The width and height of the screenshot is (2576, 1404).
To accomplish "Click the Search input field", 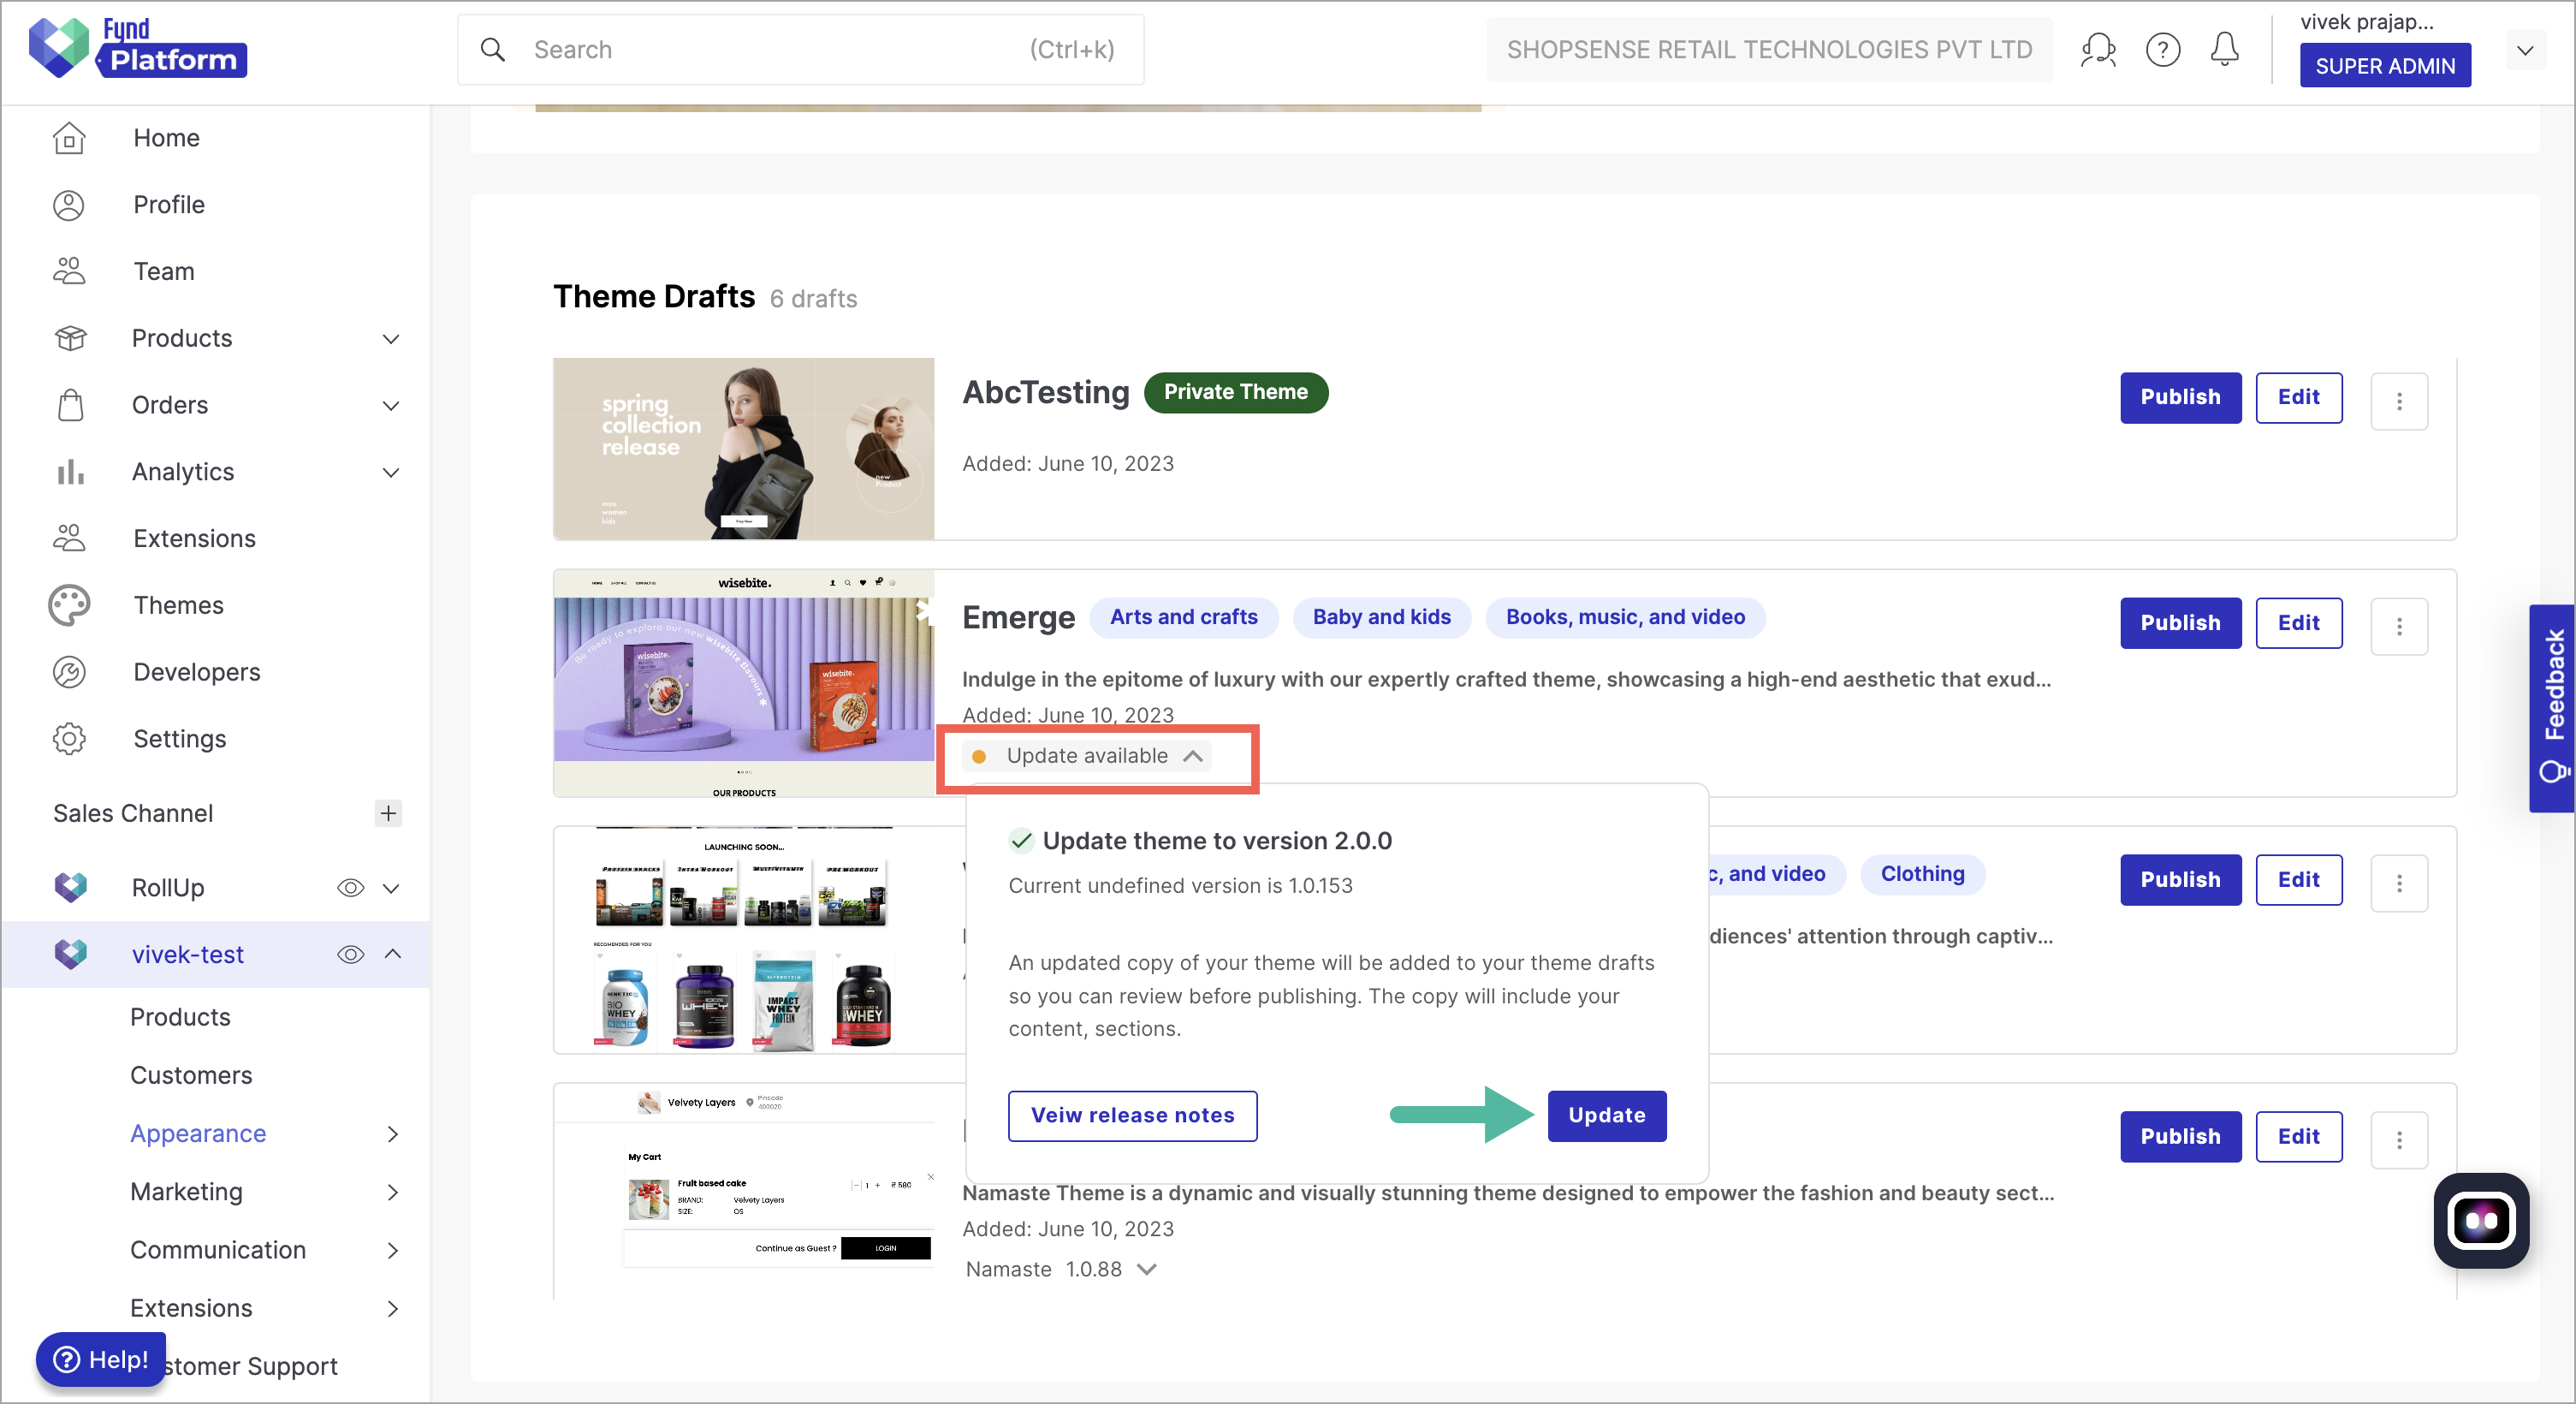I will pyautogui.click(x=800, y=49).
